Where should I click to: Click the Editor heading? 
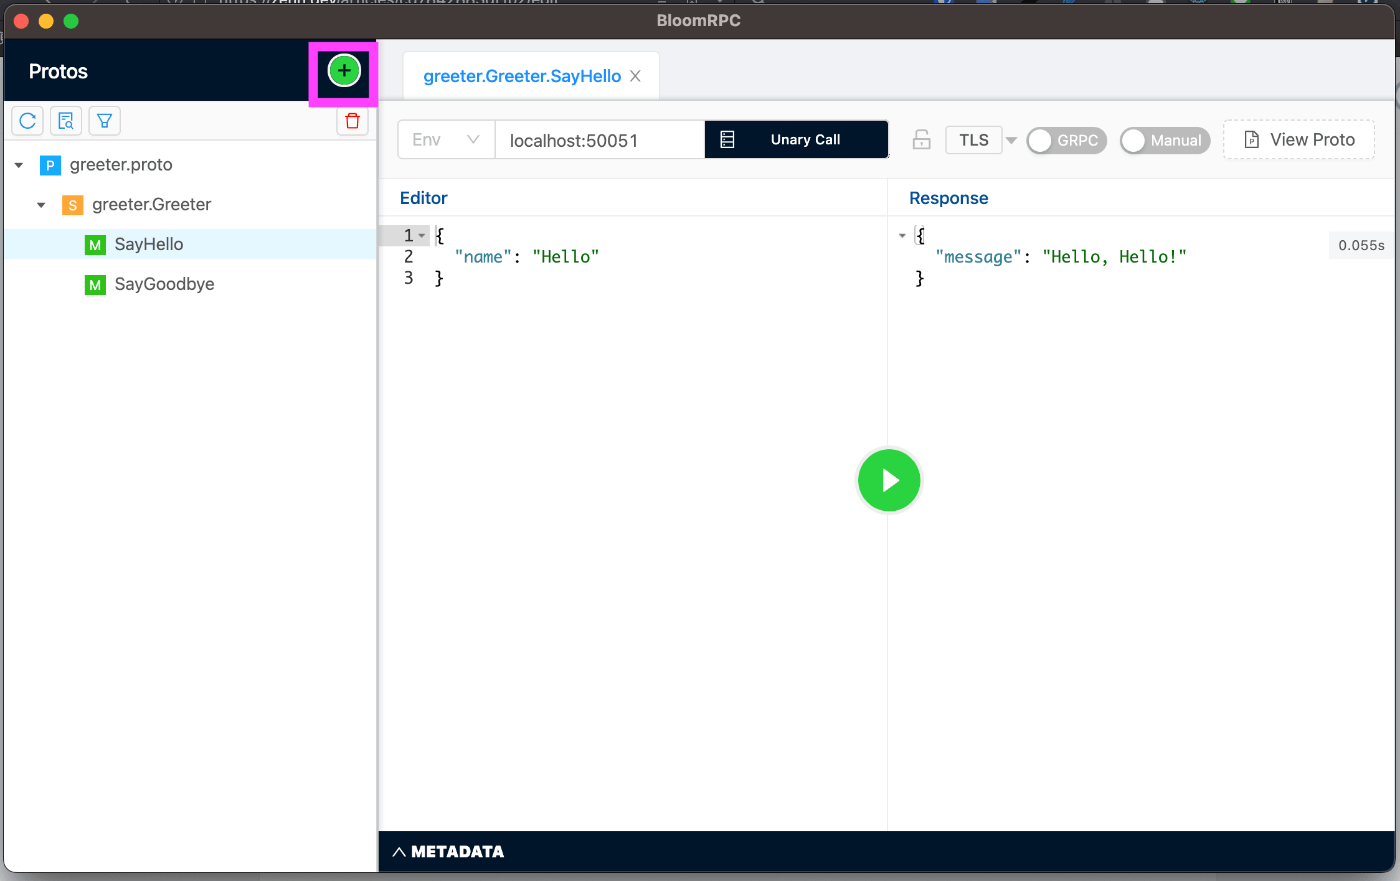[424, 198]
